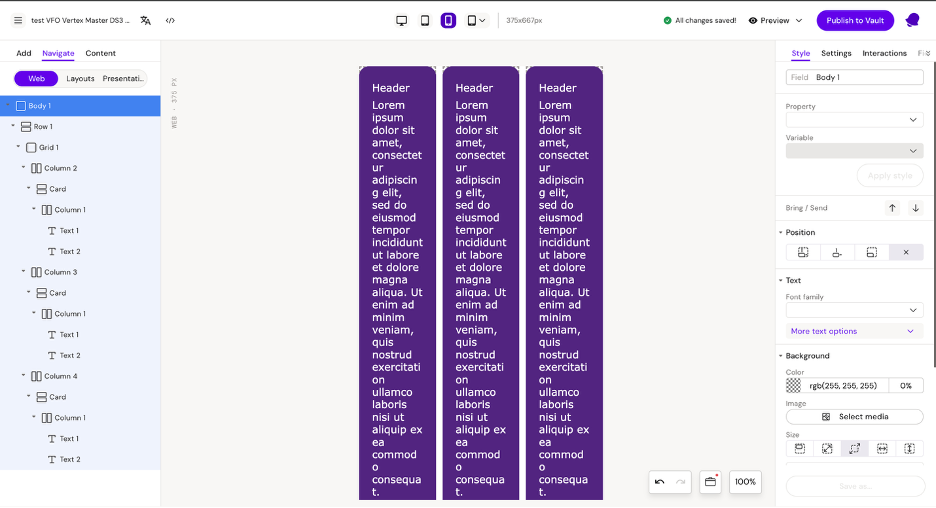This screenshot has height=508, width=936.
Task: Click the background color swatch
Action: click(794, 385)
